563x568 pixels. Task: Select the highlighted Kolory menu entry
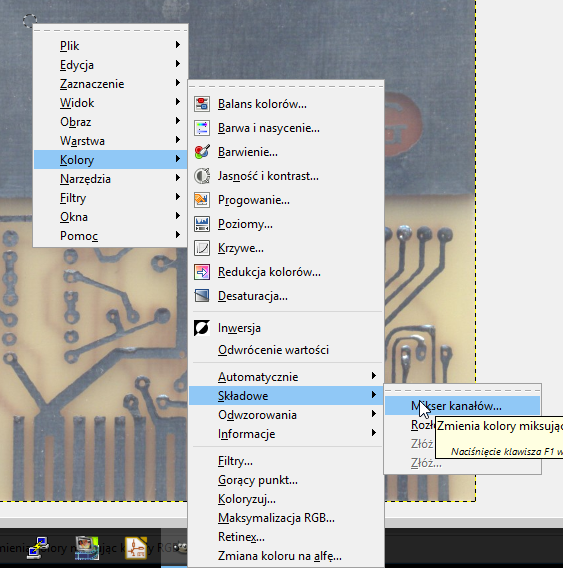[x=110, y=160]
